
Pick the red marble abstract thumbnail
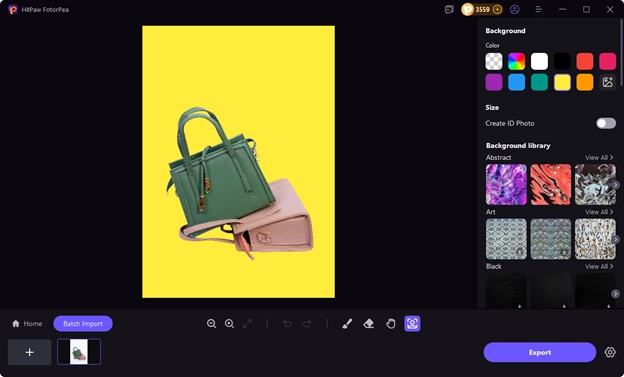(551, 185)
